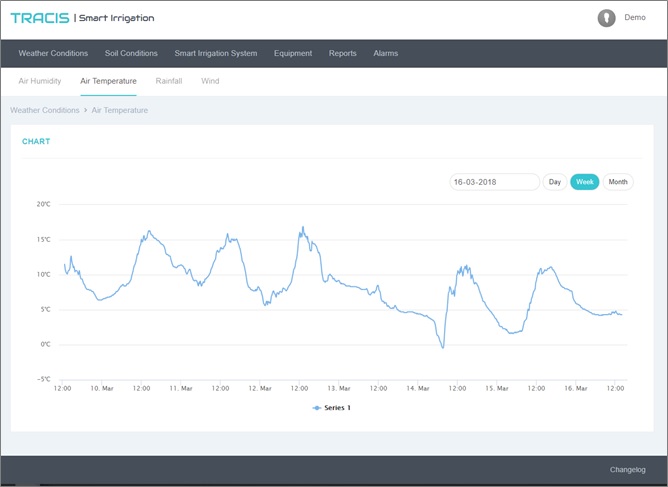Go to Smart Irrigation System menu
Viewport: 668px width, 487px height.
pos(216,53)
